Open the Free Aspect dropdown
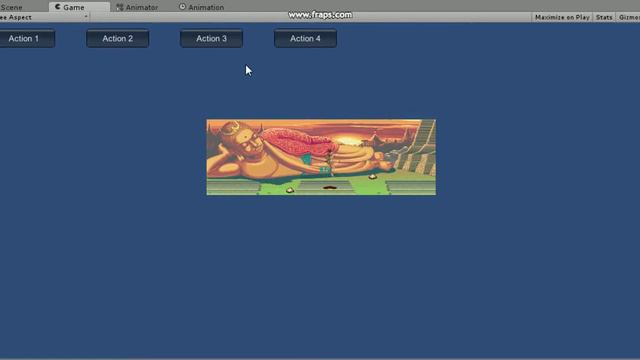Viewport: 640px width, 360px height. (x=44, y=17)
